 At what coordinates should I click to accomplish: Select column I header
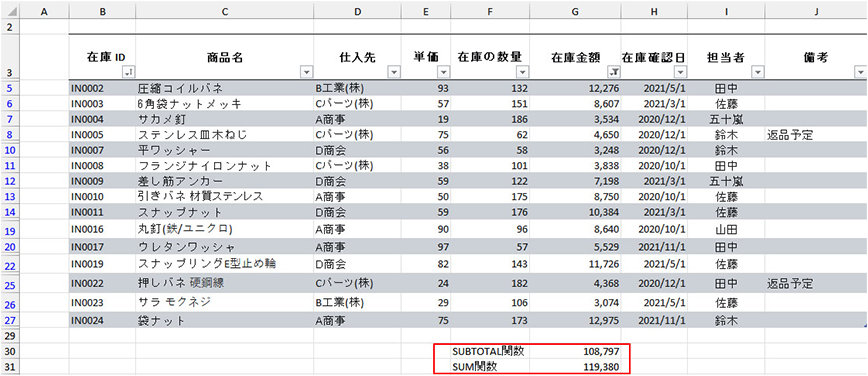click(x=726, y=11)
